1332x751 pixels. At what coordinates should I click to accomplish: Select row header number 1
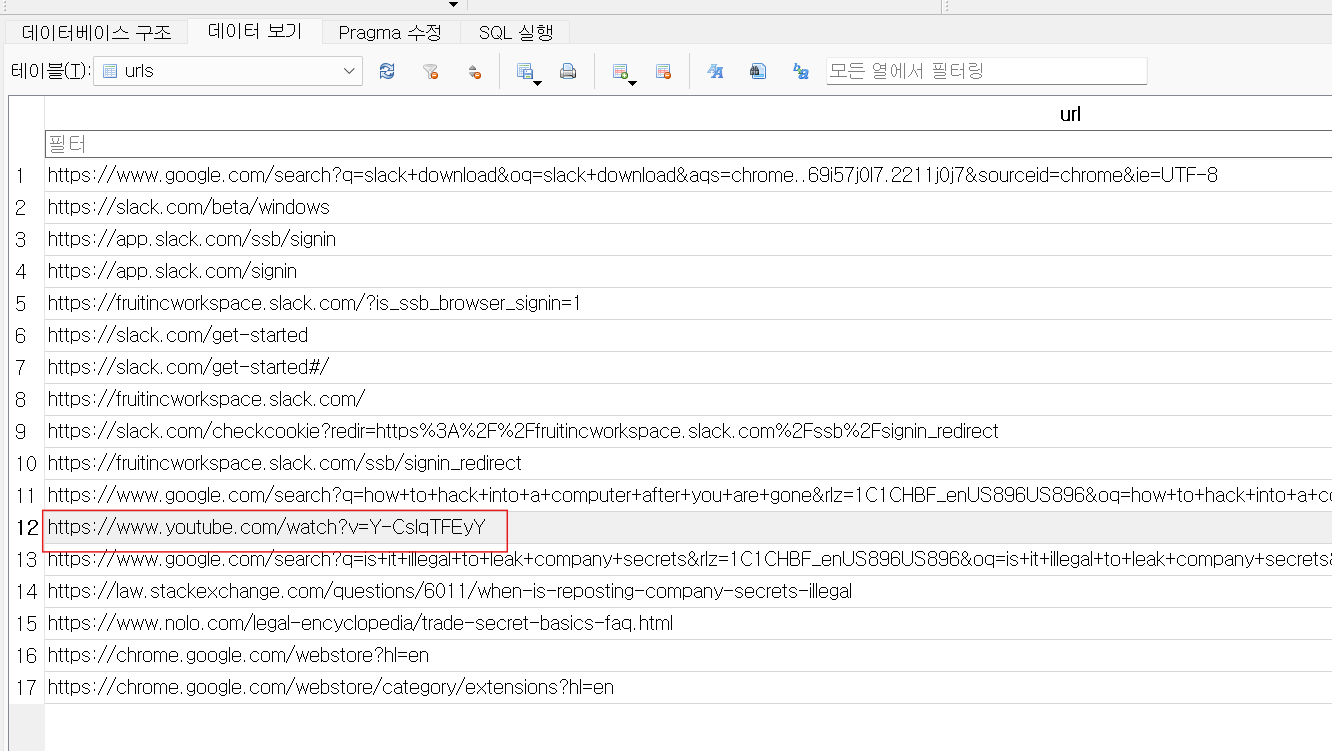pyautogui.click(x=26, y=175)
